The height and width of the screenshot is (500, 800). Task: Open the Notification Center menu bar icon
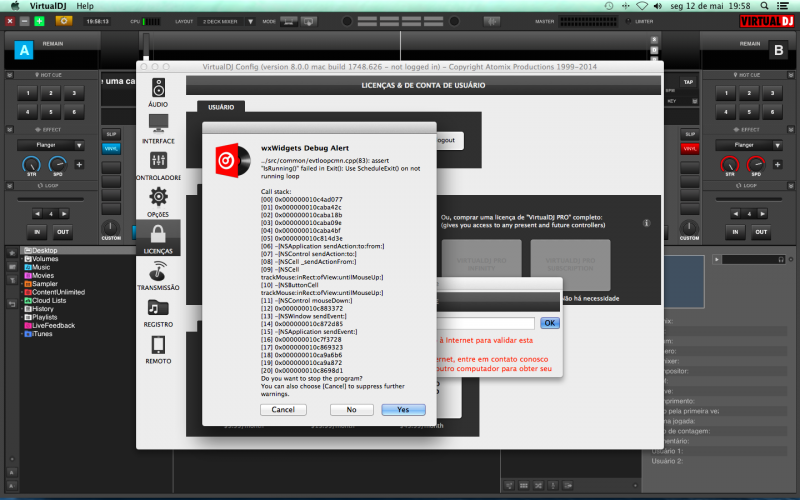pos(783,6)
